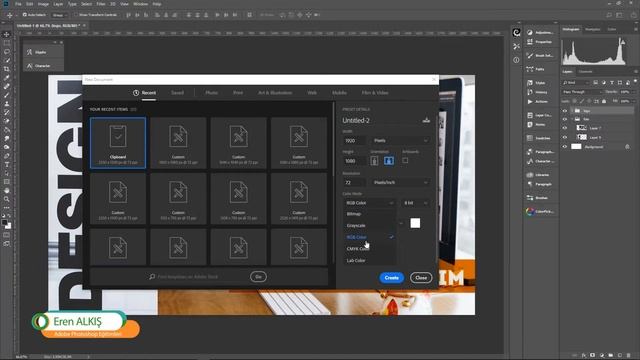Select the Clipboard preset thumbnail
The image size is (640, 360).
[118, 143]
